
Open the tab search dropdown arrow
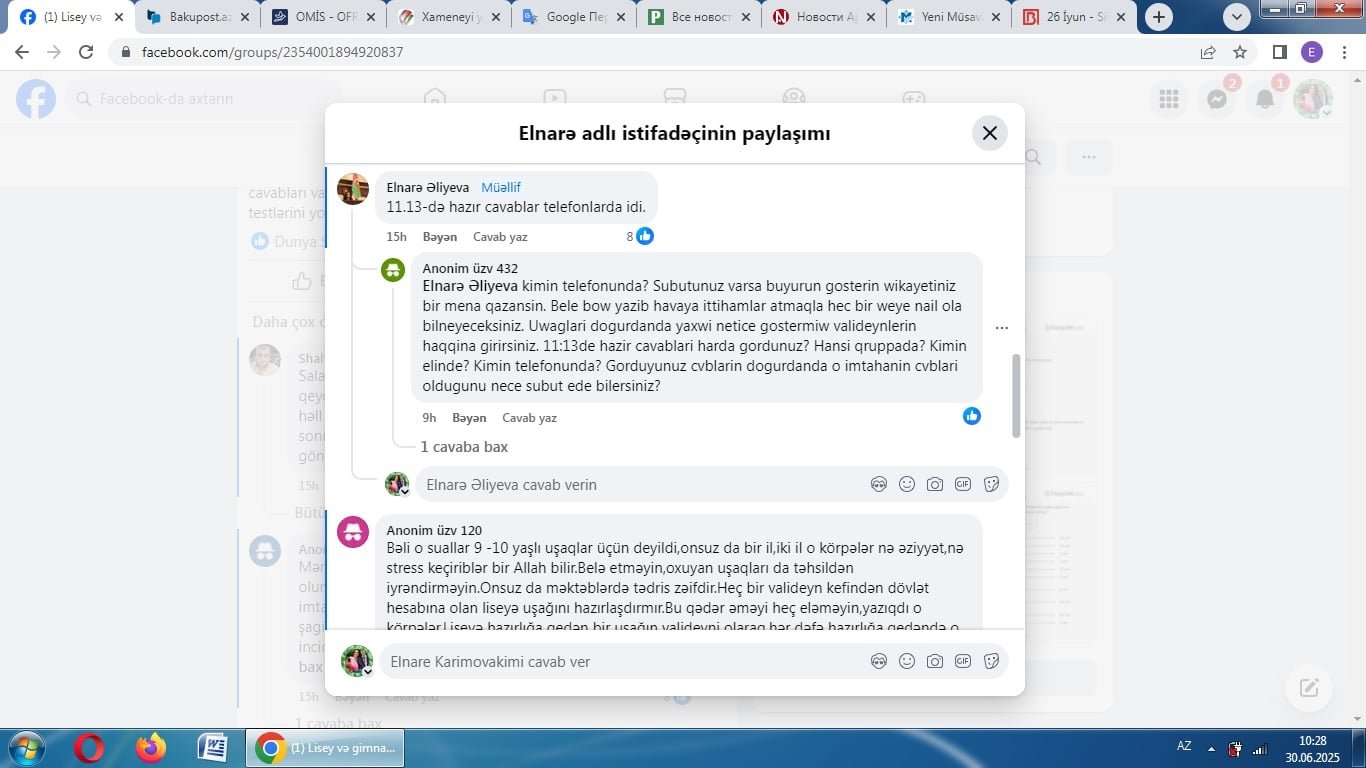(x=1237, y=17)
